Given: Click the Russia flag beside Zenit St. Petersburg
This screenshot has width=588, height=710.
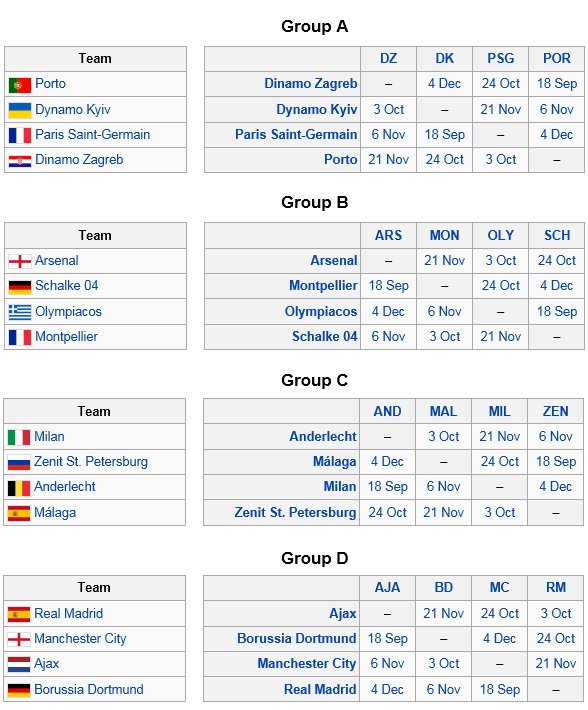Looking at the screenshot, I should point(19,462).
